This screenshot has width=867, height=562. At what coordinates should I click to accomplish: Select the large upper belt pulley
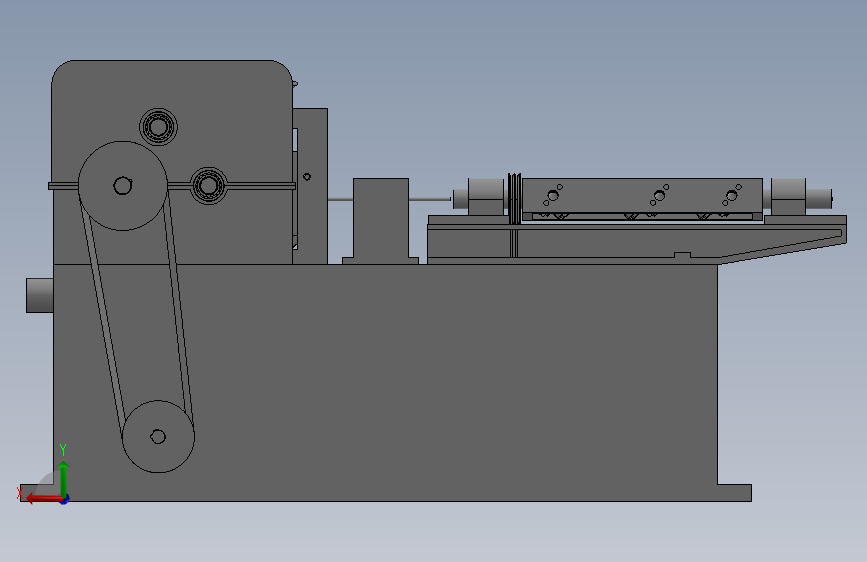tap(123, 186)
